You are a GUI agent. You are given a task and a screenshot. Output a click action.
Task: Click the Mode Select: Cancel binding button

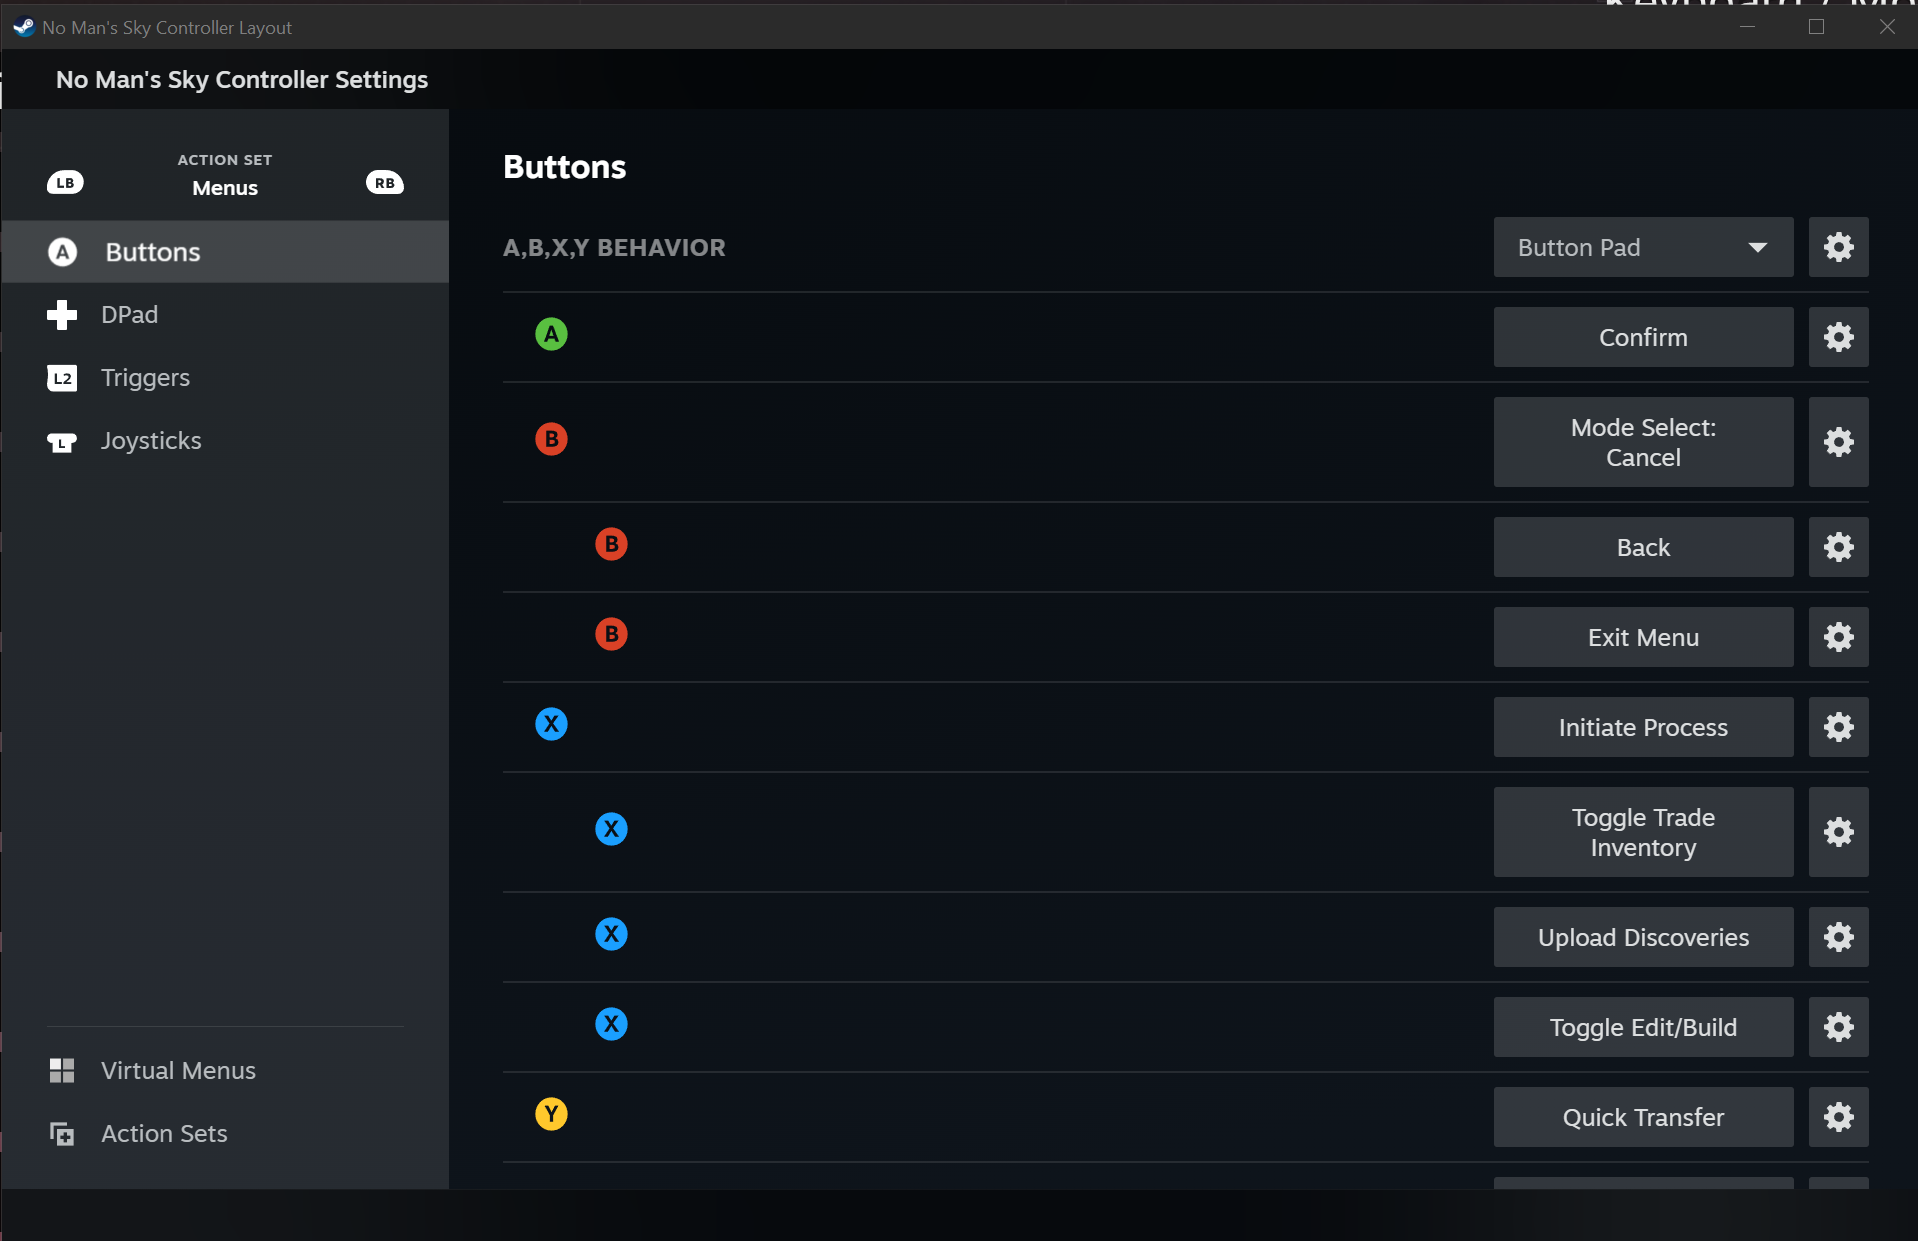pyautogui.click(x=1643, y=442)
